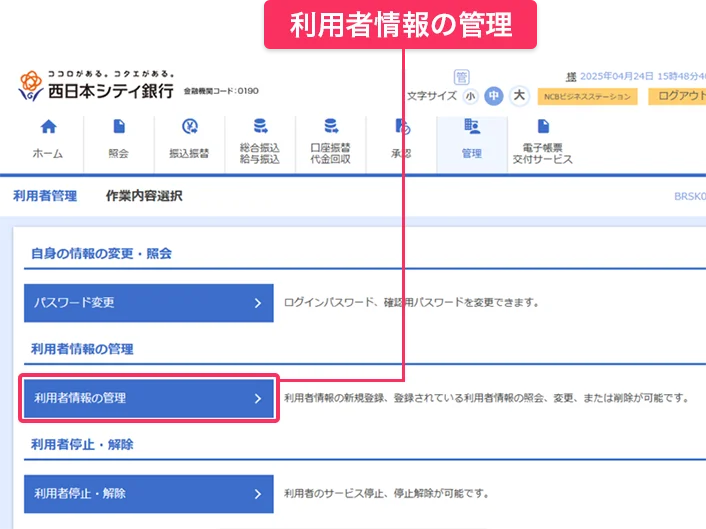Select large 大 font size
The height and width of the screenshot is (529, 706).
click(x=519, y=96)
